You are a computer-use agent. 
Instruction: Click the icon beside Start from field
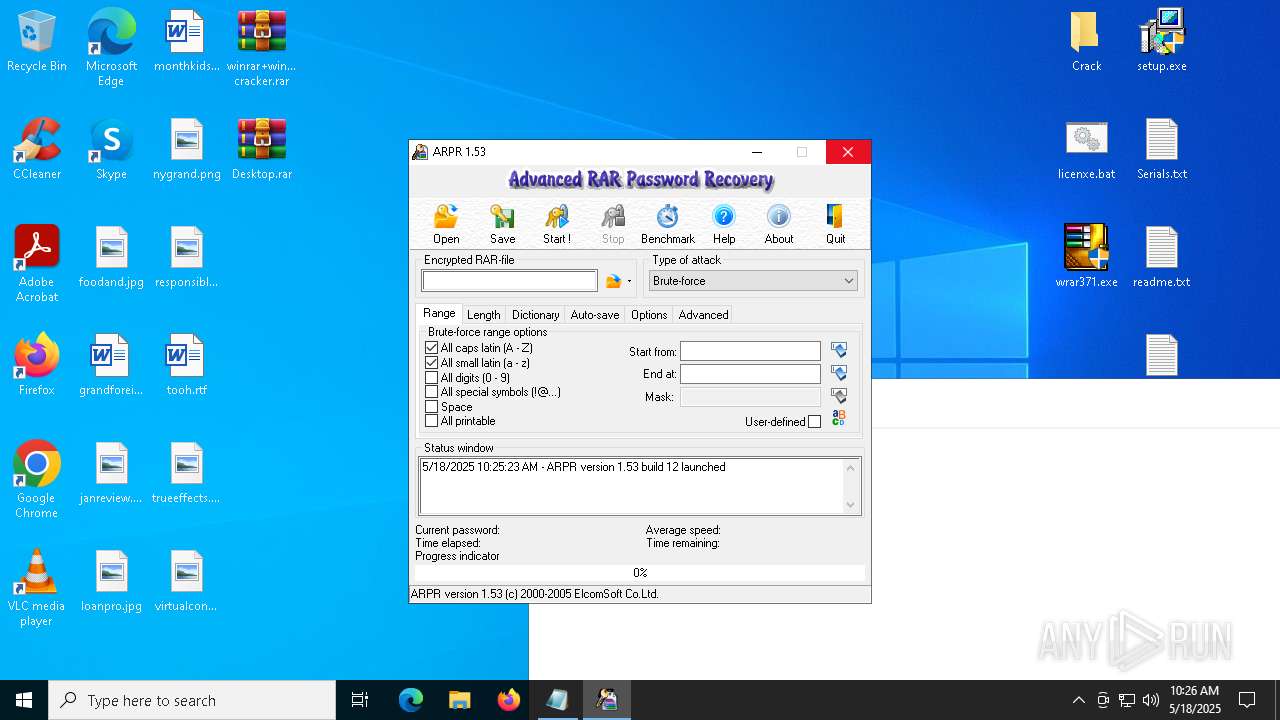(x=839, y=351)
